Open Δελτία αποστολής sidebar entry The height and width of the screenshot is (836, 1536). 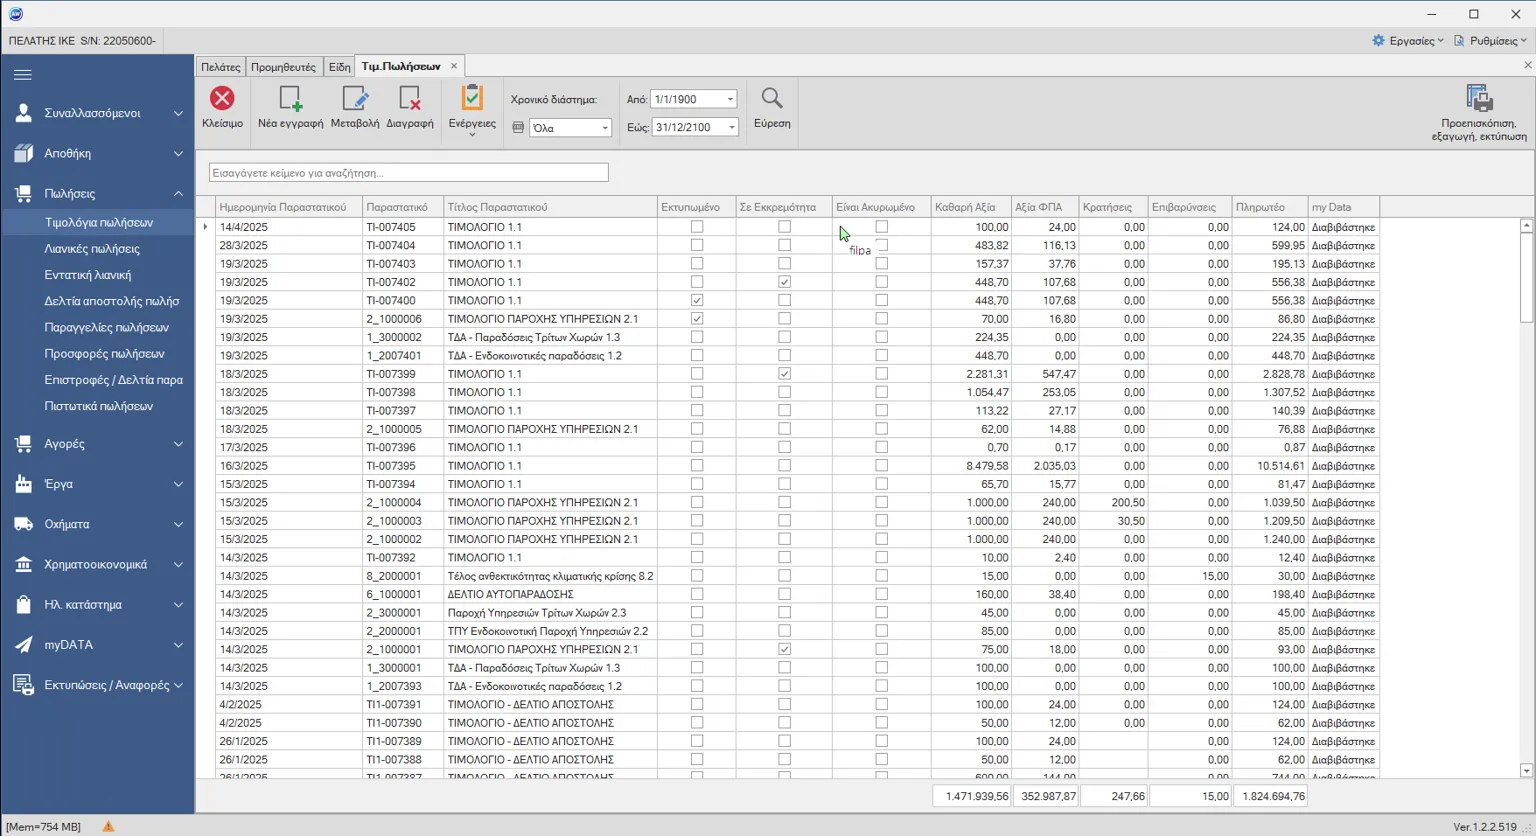point(112,301)
